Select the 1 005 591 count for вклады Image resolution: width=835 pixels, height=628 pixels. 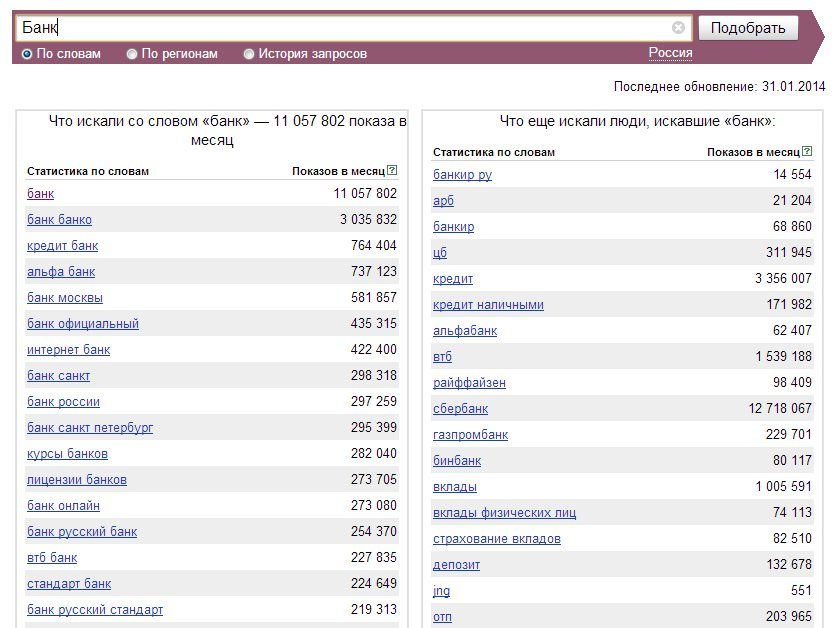click(x=783, y=487)
